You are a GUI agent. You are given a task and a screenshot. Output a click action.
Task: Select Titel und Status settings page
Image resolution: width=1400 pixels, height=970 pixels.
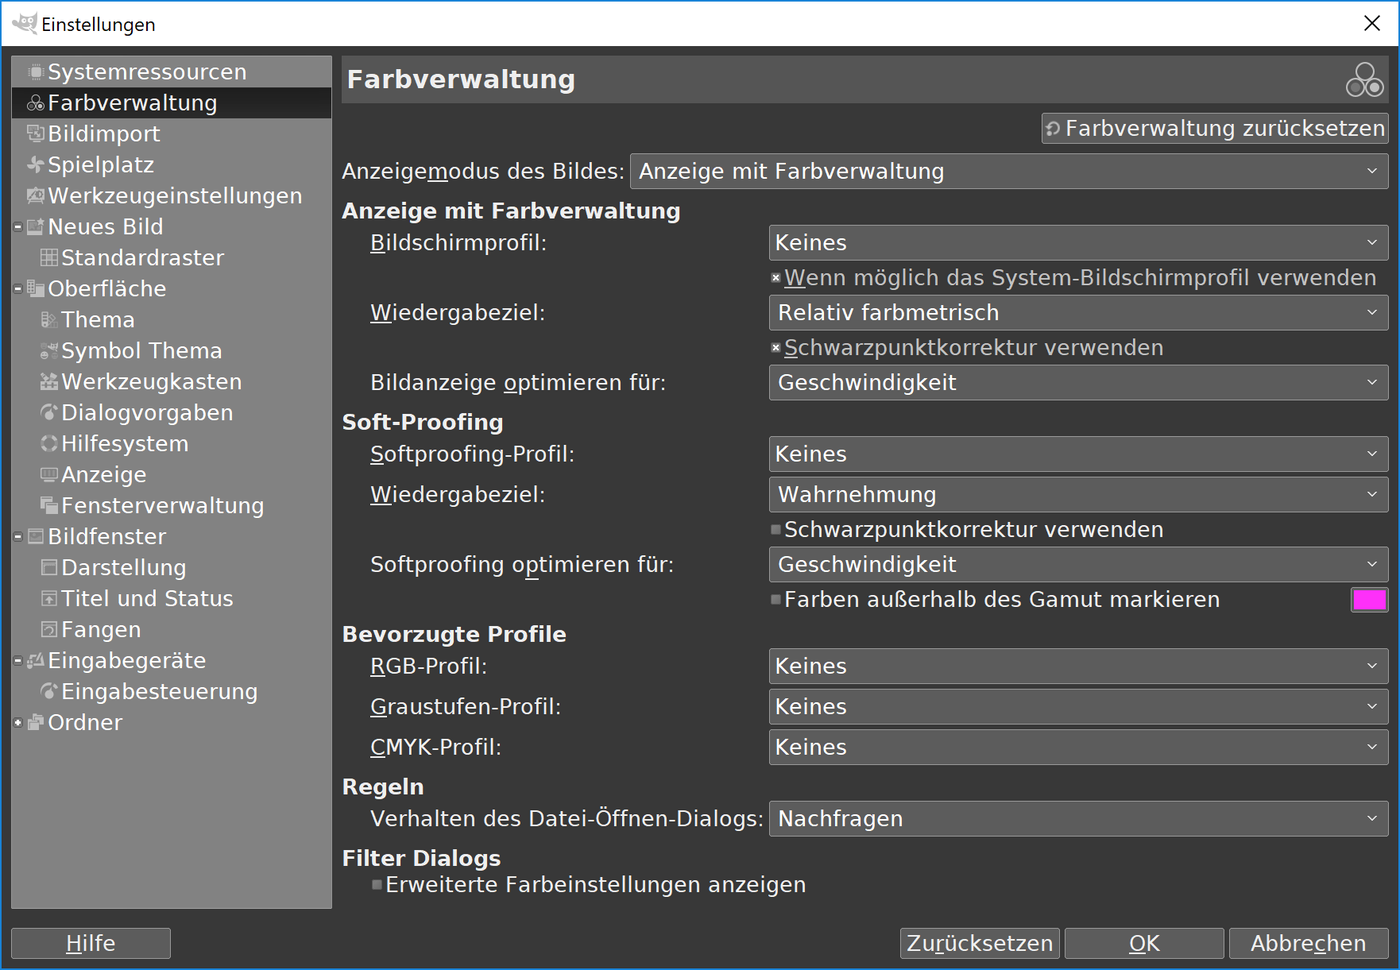pos(171,599)
